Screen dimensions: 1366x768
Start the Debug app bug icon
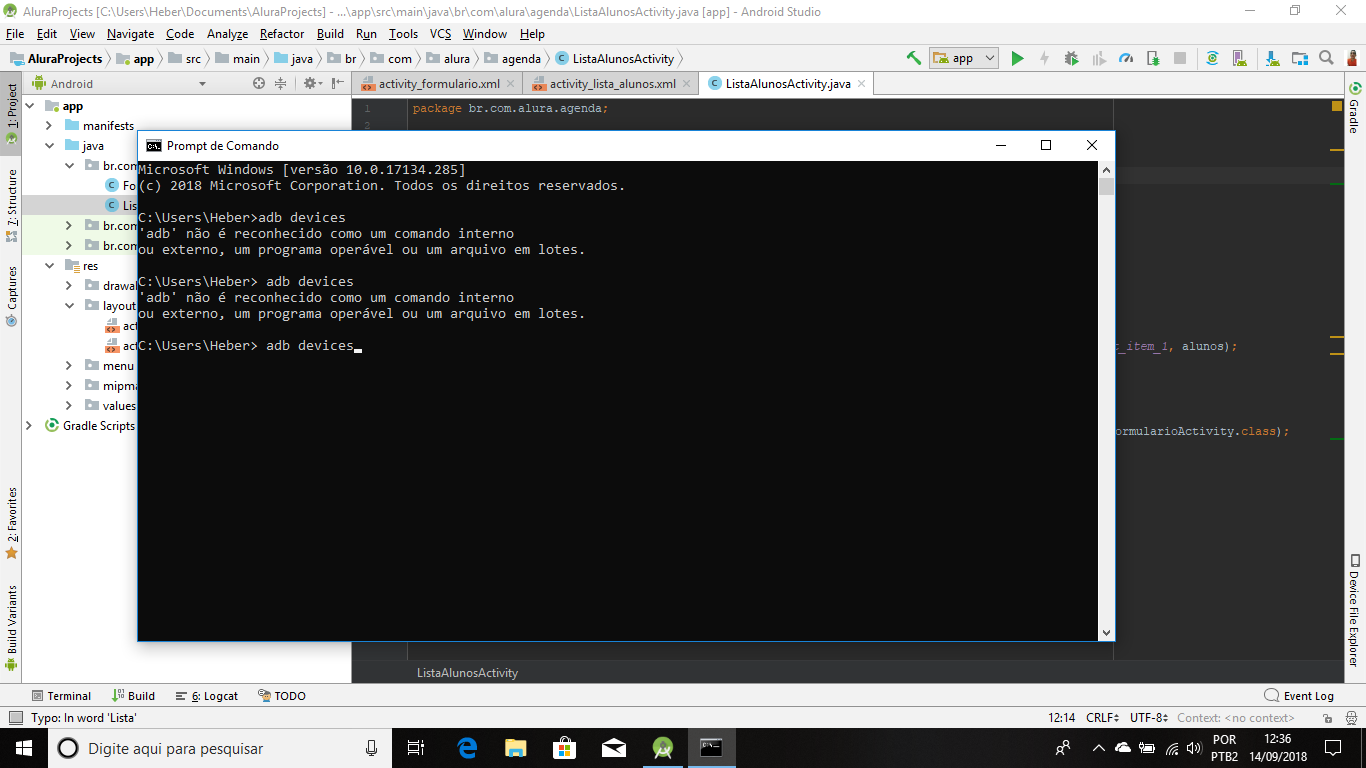point(1071,58)
